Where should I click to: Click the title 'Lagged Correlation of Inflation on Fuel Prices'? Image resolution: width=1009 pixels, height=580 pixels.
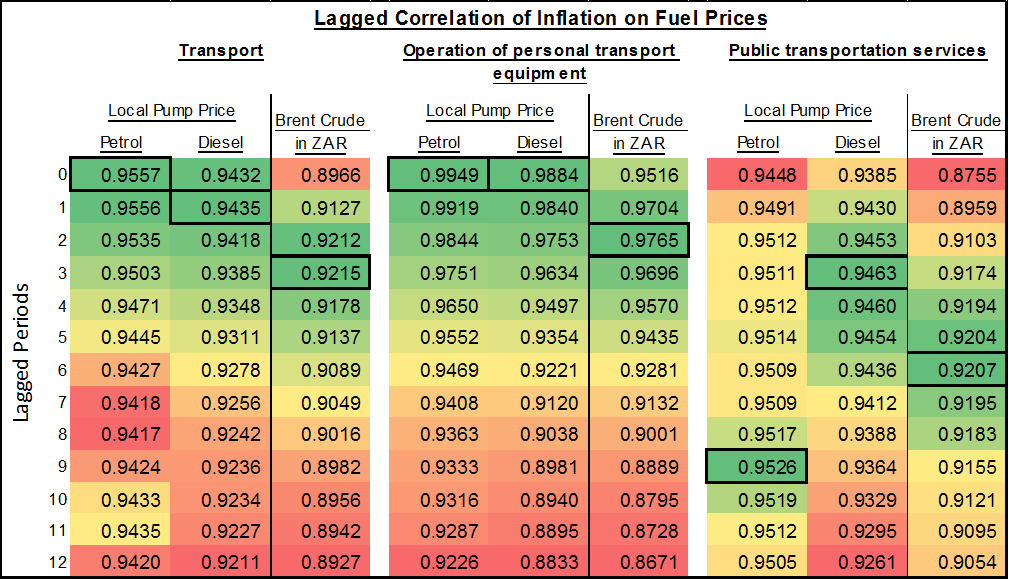tap(541, 18)
